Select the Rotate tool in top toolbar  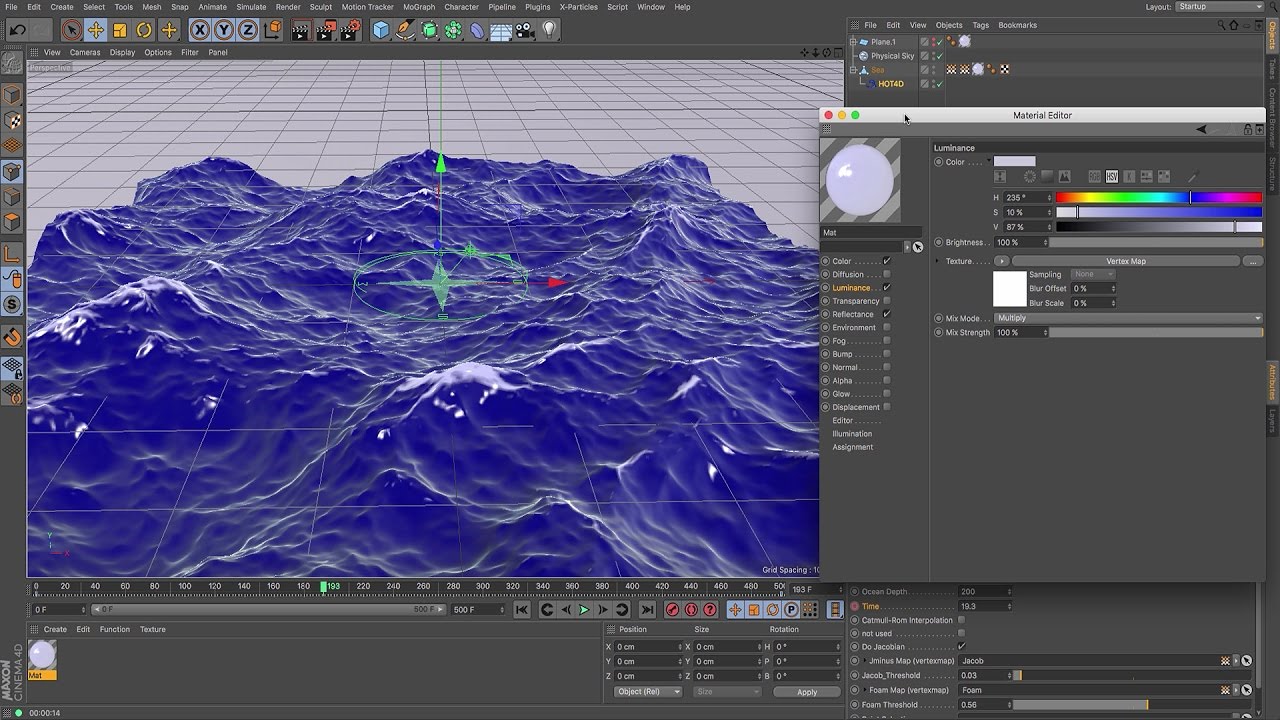pos(144,30)
